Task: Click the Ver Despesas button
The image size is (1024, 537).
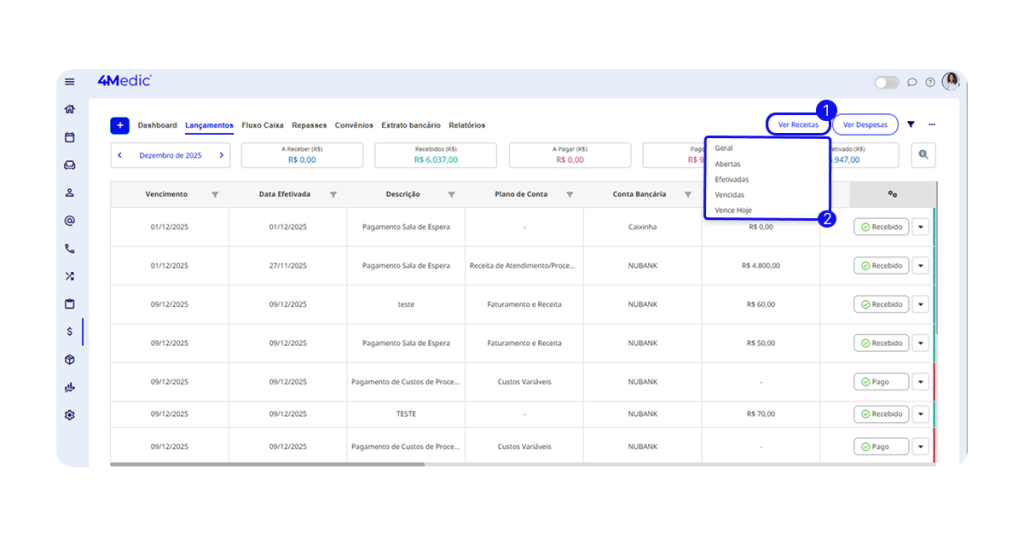Action: (x=865, y=125)
